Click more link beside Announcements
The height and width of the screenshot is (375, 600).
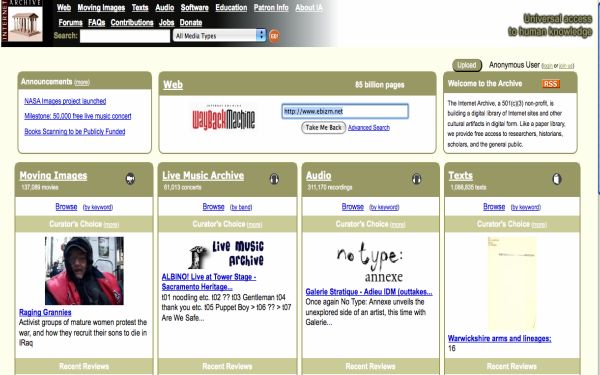[82, 82]
